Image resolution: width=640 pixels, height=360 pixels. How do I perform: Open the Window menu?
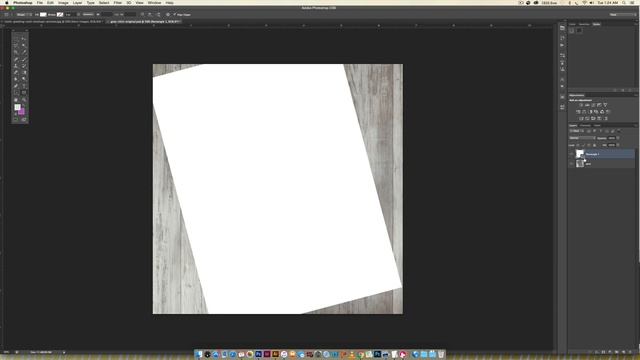point(154,2)
